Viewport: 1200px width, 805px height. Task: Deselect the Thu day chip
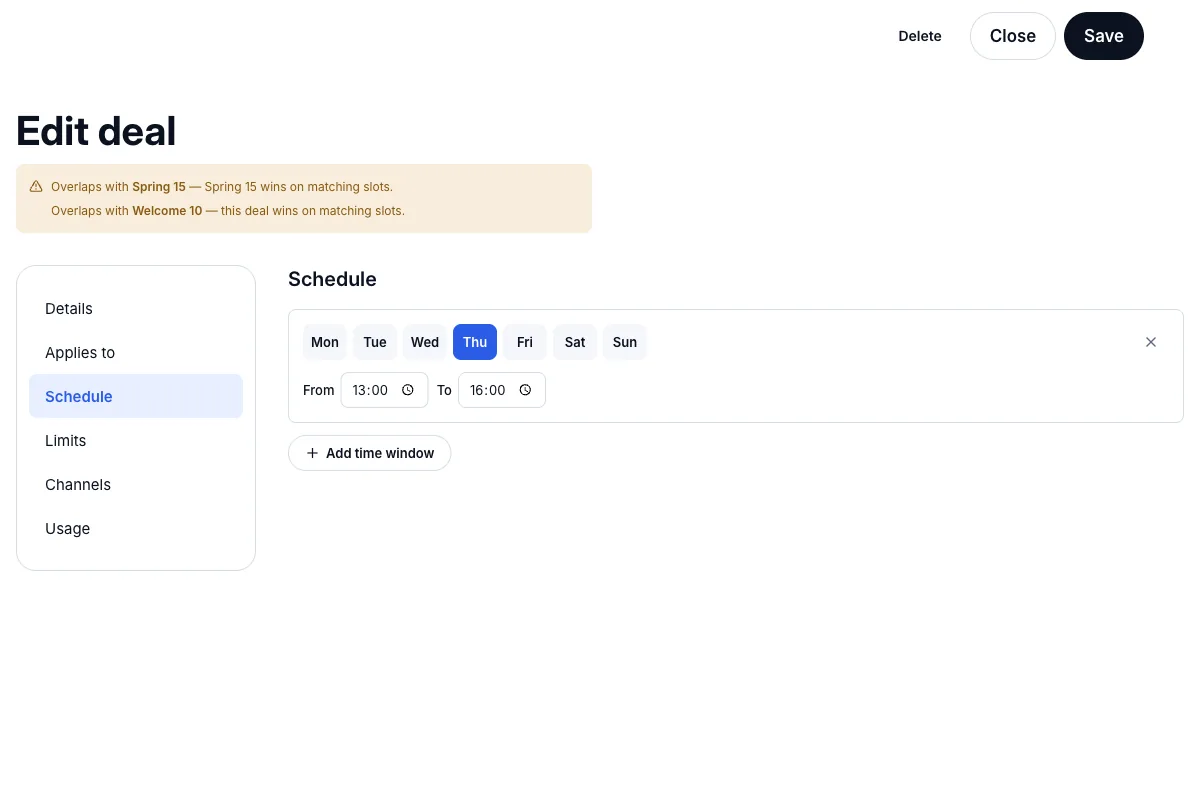pos(475,342)
